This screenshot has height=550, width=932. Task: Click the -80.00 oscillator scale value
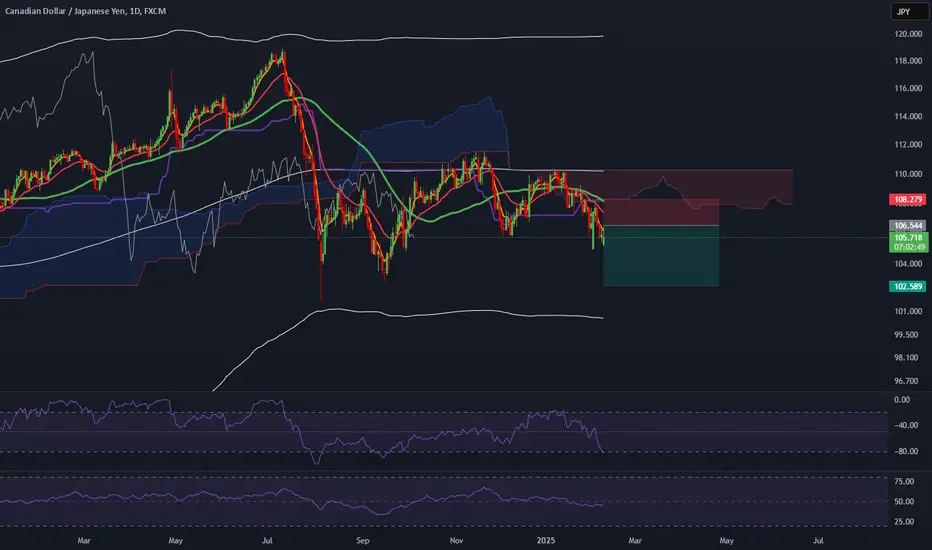point(906,451)
